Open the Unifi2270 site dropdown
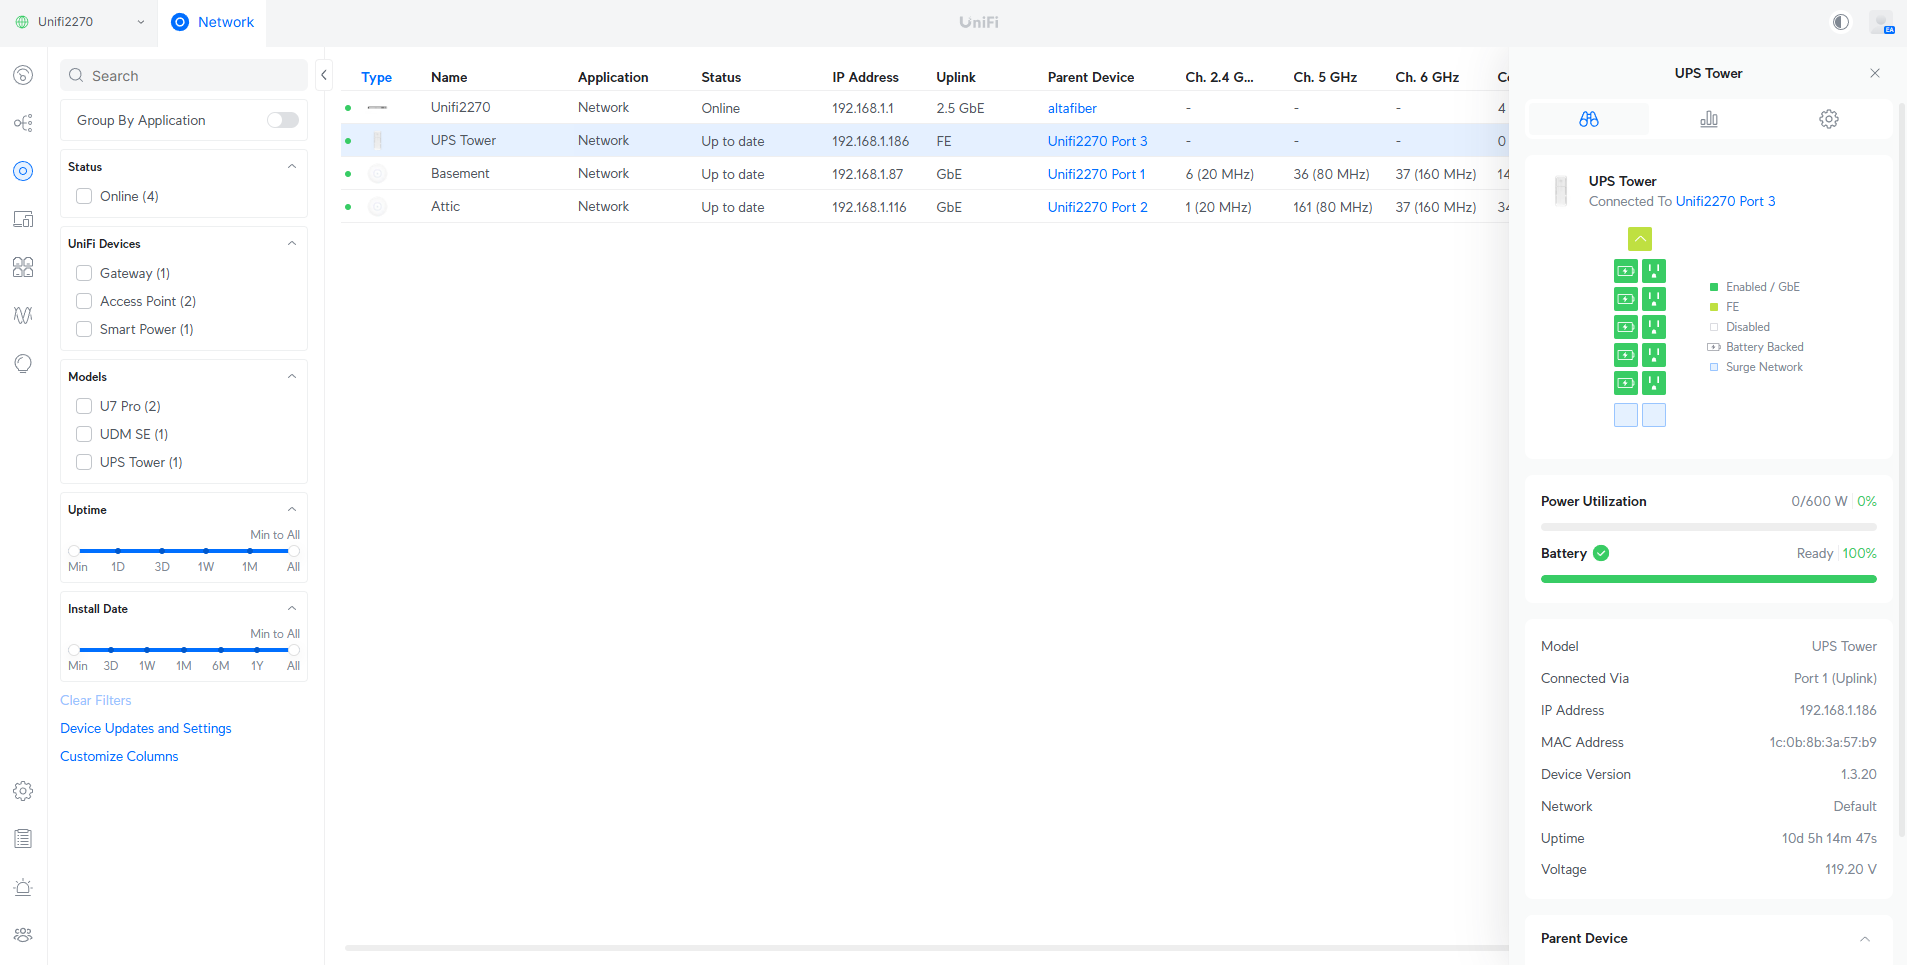 pyautogui.click(x=80, y=22)
